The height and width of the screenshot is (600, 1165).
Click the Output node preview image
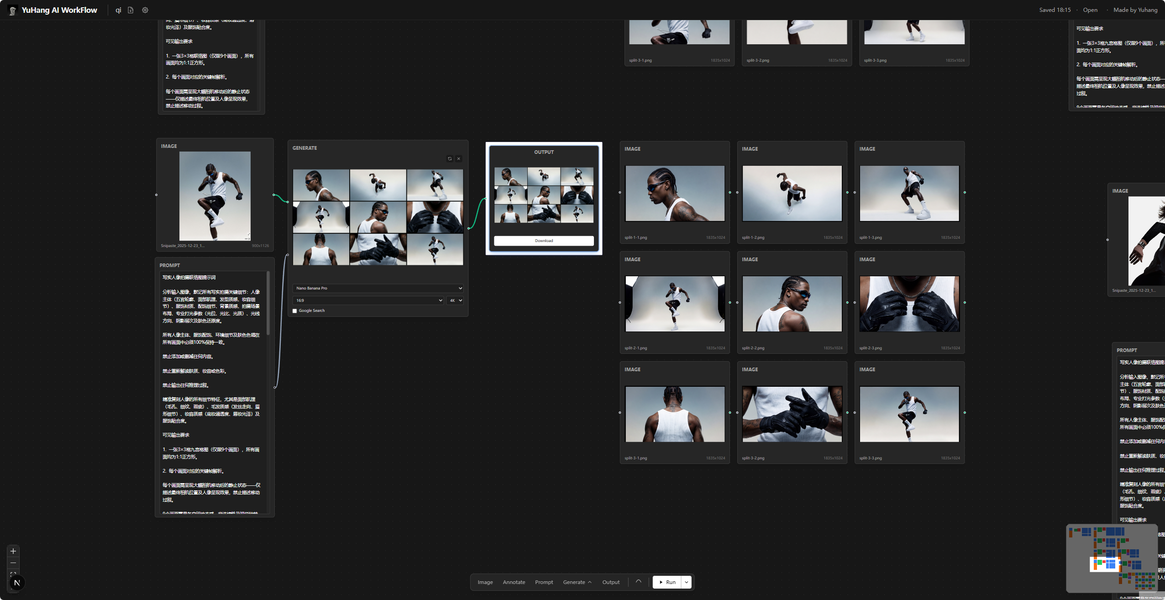pos(544,195)
